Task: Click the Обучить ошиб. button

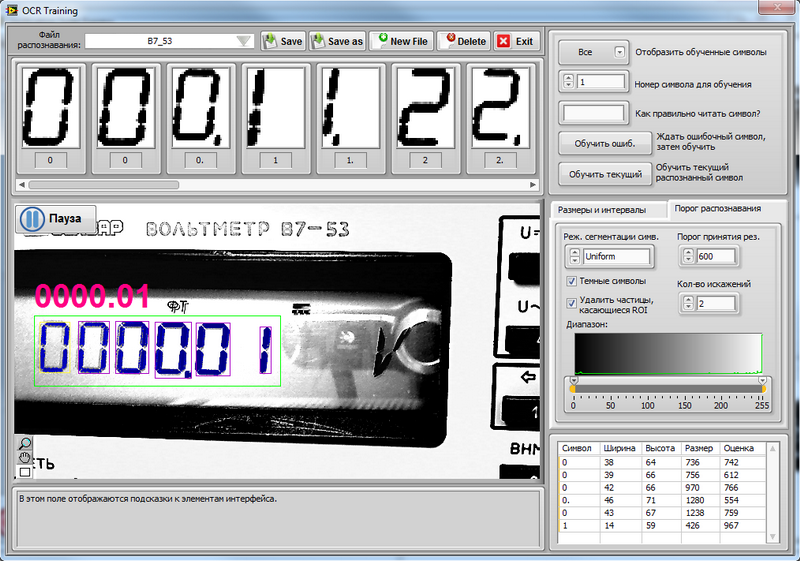Action: (603, 142)
